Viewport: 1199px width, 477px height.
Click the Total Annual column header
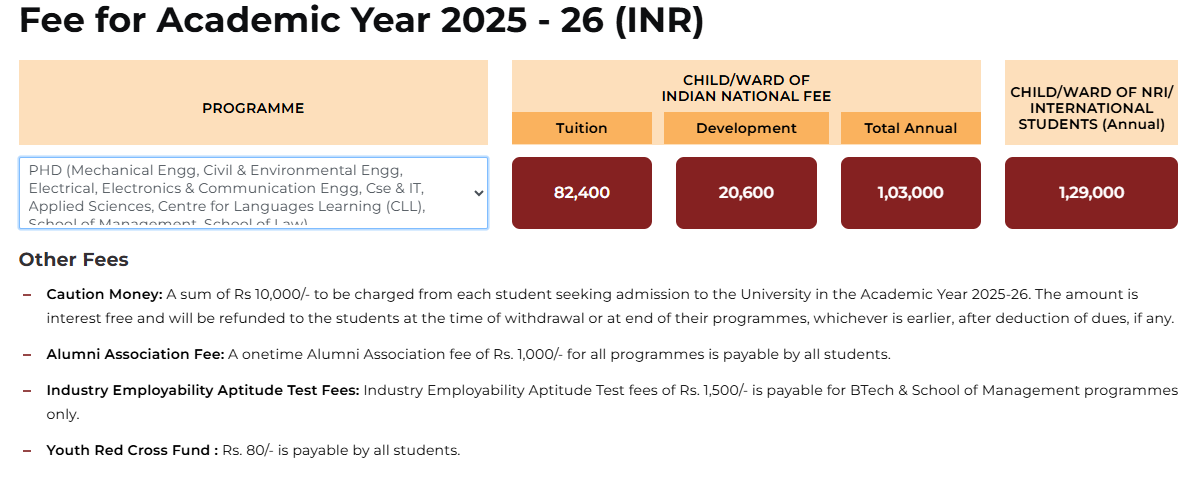[911, 128]
